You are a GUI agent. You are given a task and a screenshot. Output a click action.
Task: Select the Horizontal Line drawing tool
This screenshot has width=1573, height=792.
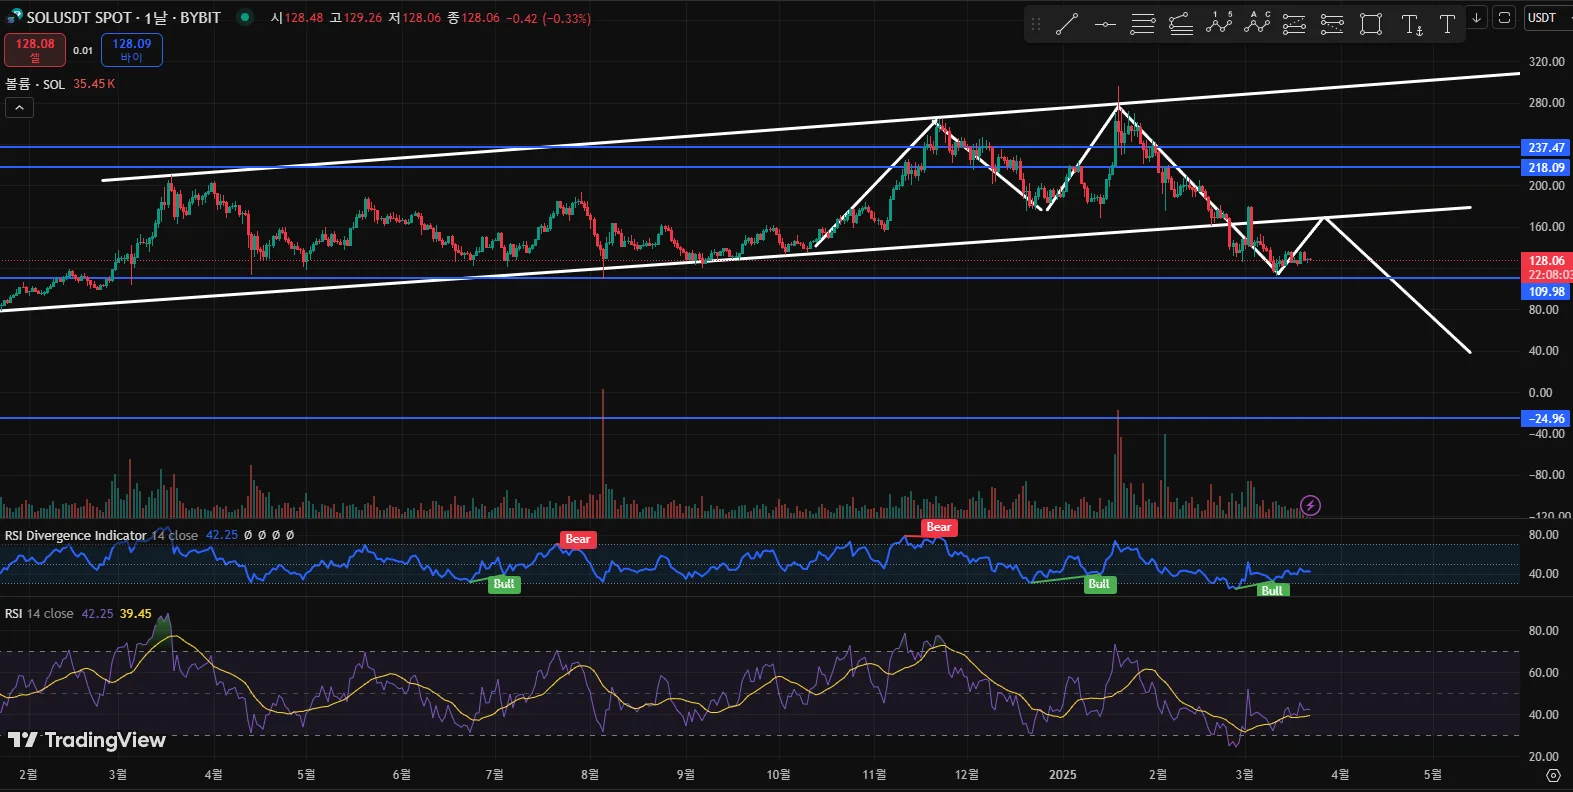[x=1105, y=24]
